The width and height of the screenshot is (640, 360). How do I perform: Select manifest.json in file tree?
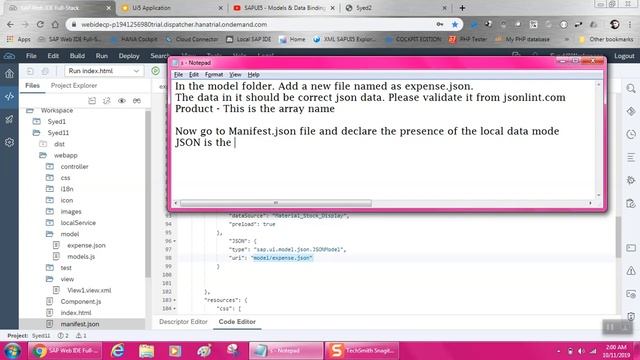coord(80,324)
